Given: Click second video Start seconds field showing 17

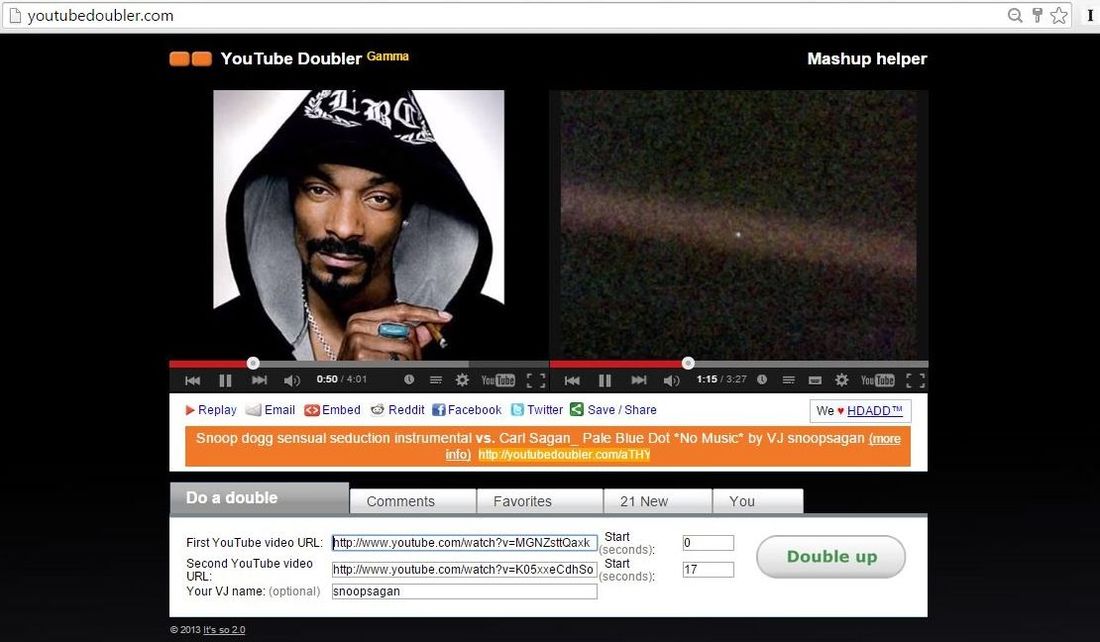Looking at the screenshot, I should pos(708,569).
